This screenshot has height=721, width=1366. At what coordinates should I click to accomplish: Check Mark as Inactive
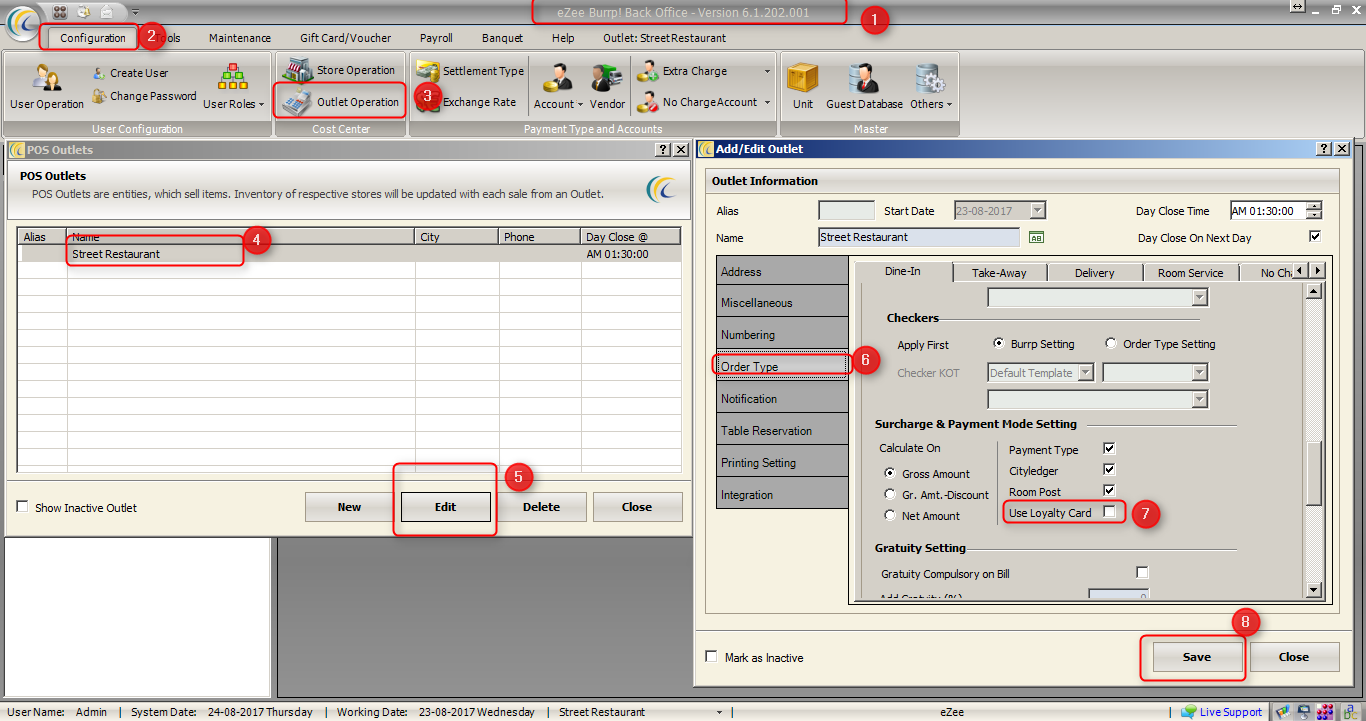point(712,657)
